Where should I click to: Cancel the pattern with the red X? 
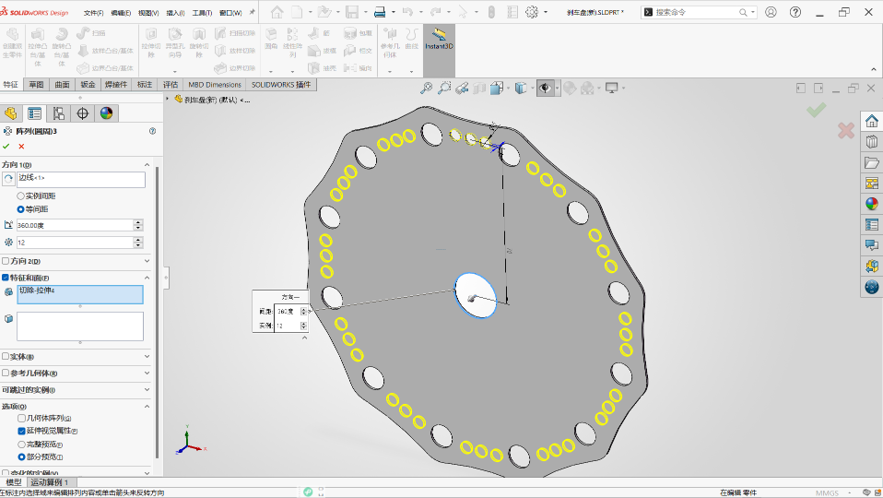21,146
